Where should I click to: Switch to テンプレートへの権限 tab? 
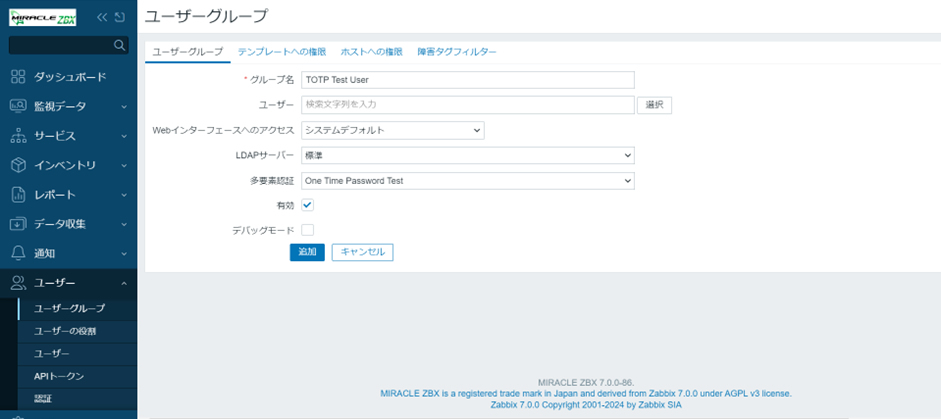[x=281, y=52]
